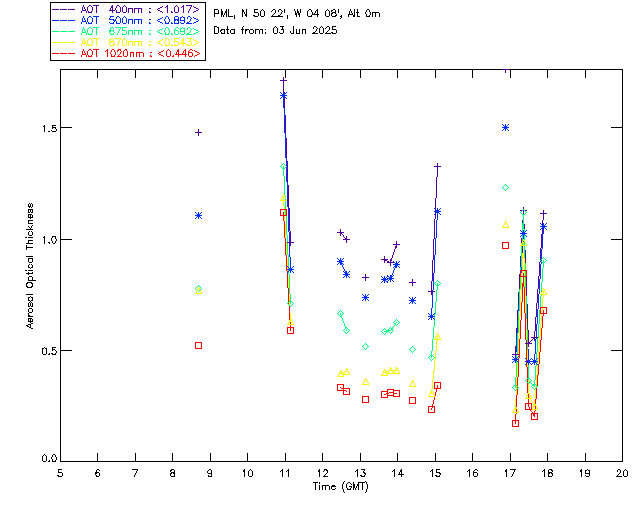Click the 1.5 y-axis tick label
Viewport: 640px width, 512px height.
pyautogui.click(x=49, y=128)
